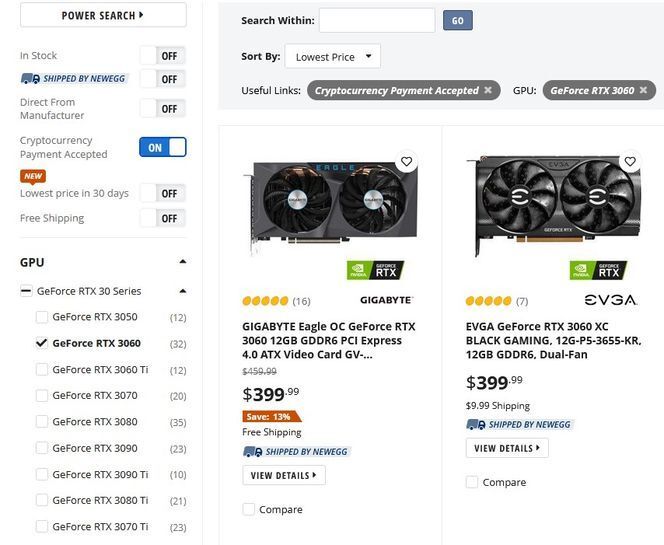The height and width of the screenshot is (545, 664).
Task: Click the heart icon on EVGA card
Action: coord(629,162)
